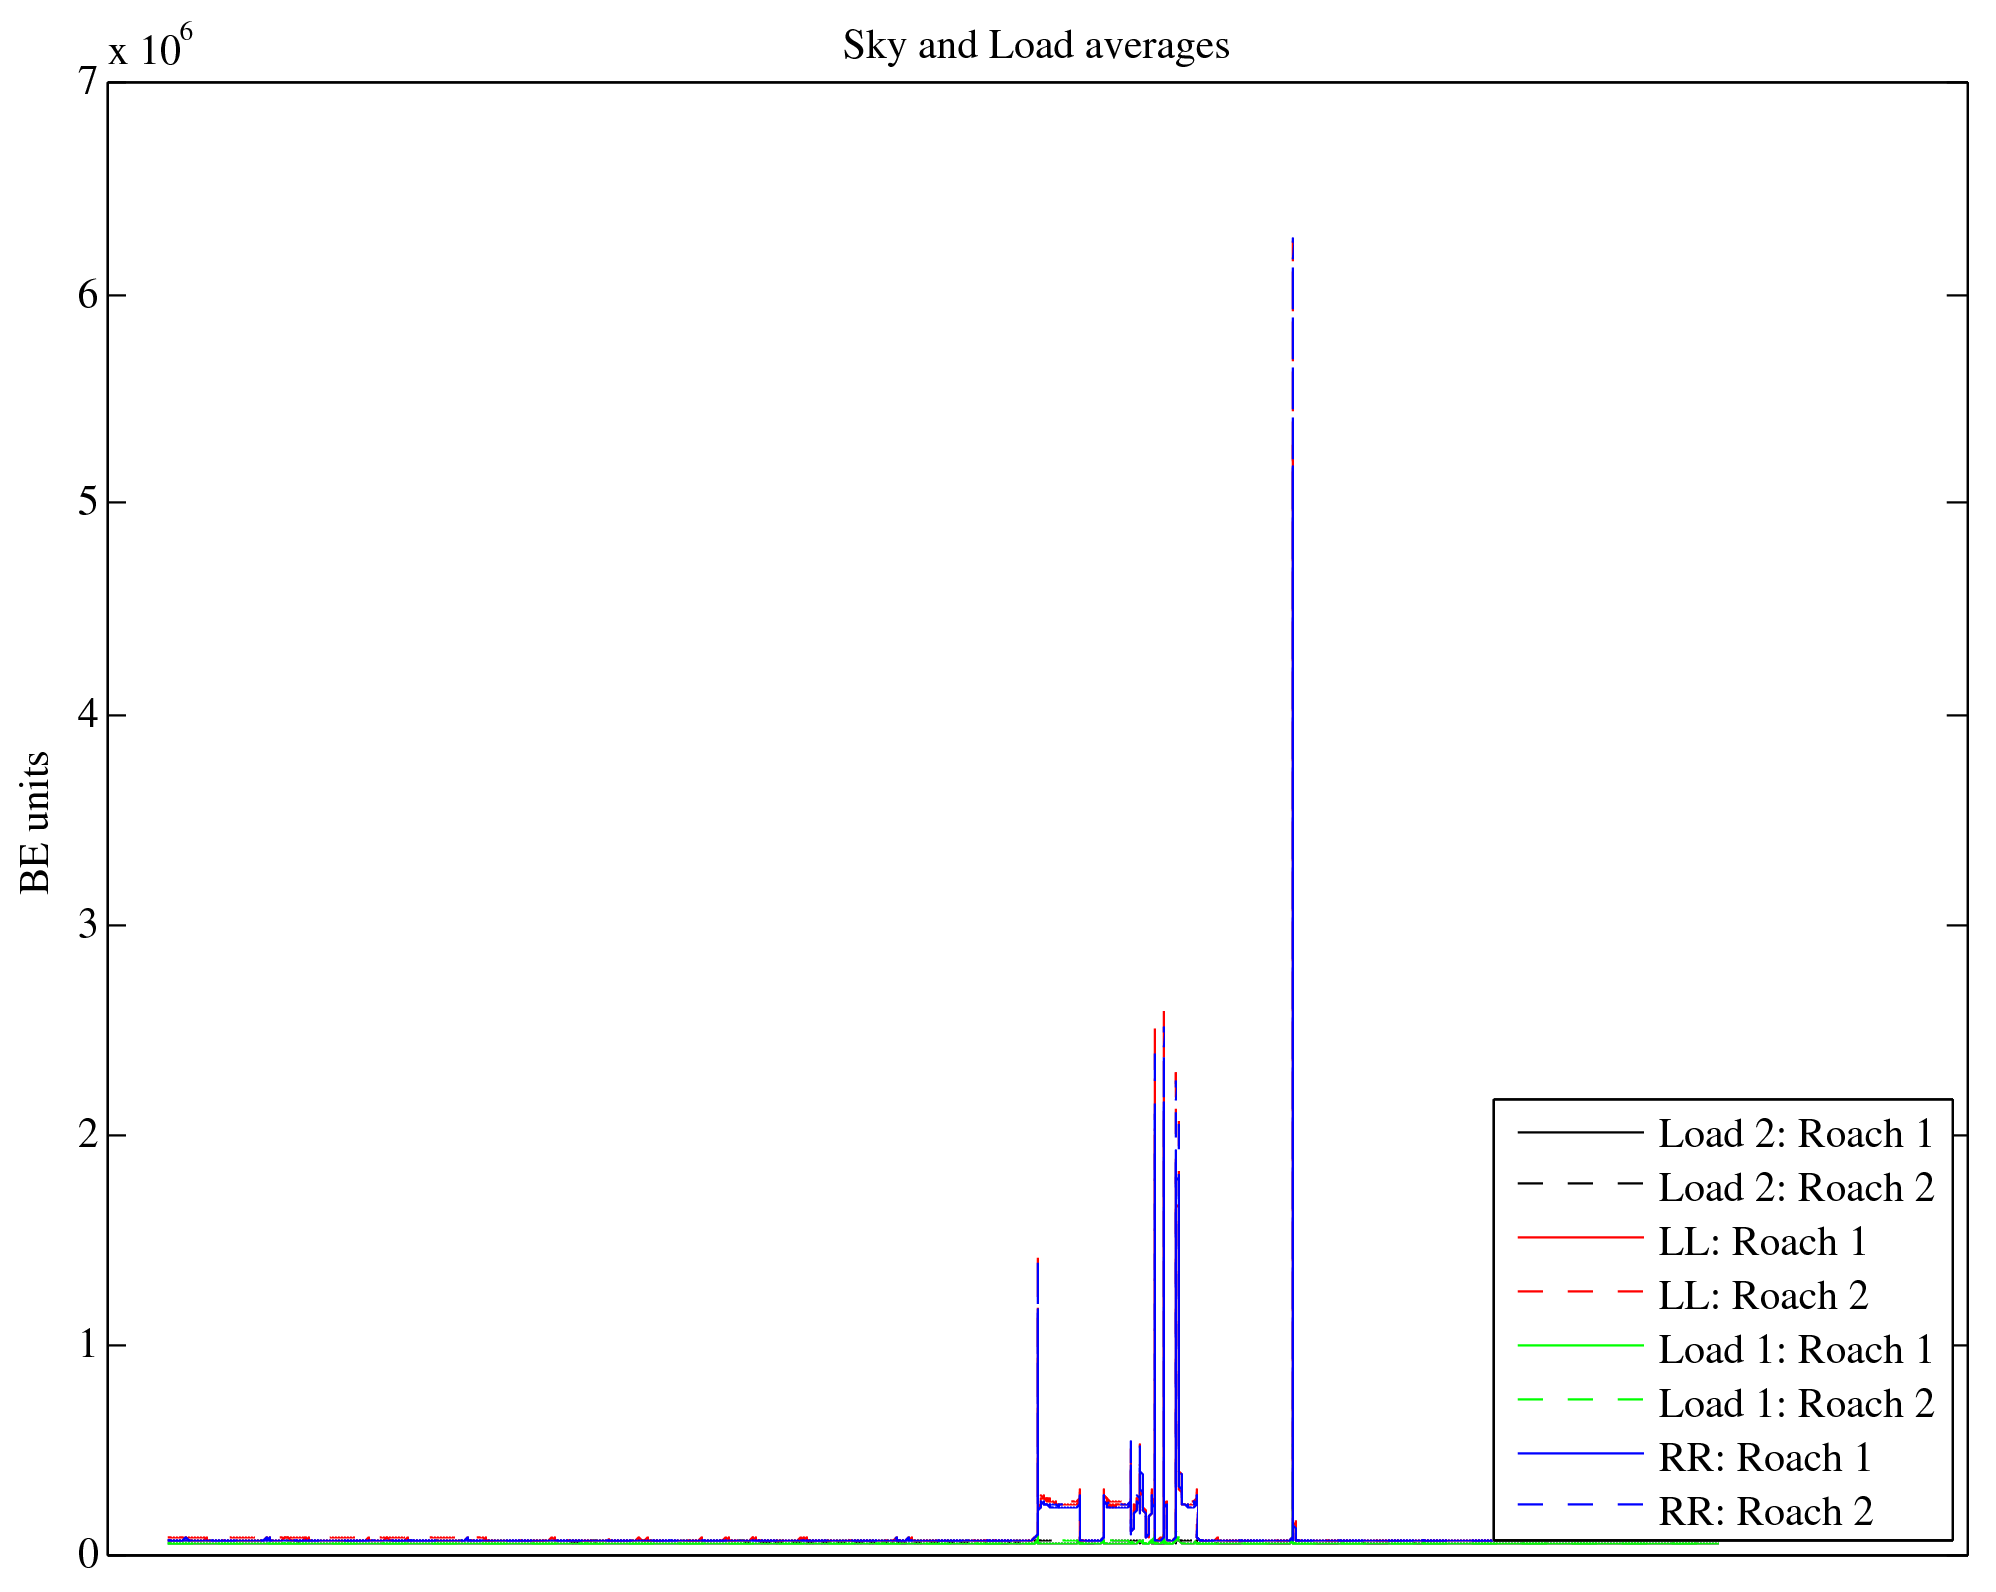Click 'LL: Roach 2' legend label
Image resolution: width=1996 pixels, height=1592 pixels.
pyautogui.click(x=1762, y=1296)
